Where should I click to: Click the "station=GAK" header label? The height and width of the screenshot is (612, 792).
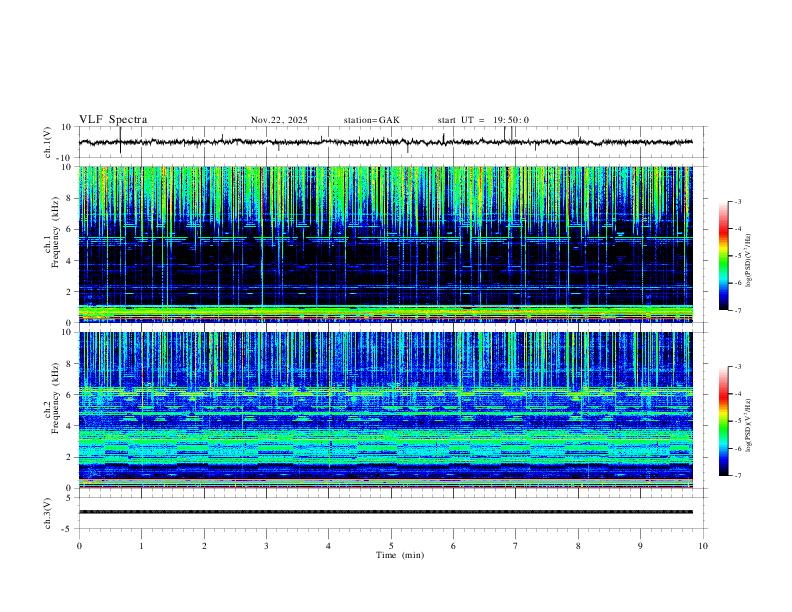point(371,120)
